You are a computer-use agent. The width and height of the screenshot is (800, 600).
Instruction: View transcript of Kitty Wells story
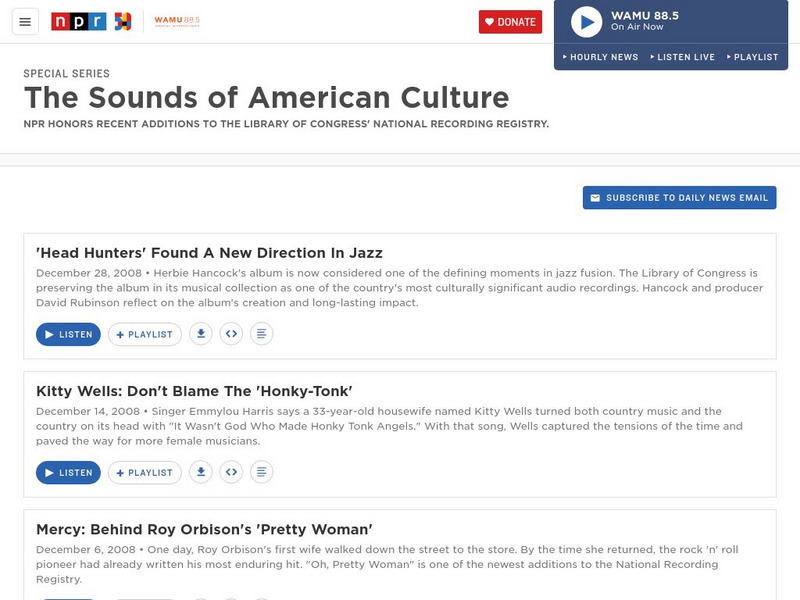click(261, 472)
